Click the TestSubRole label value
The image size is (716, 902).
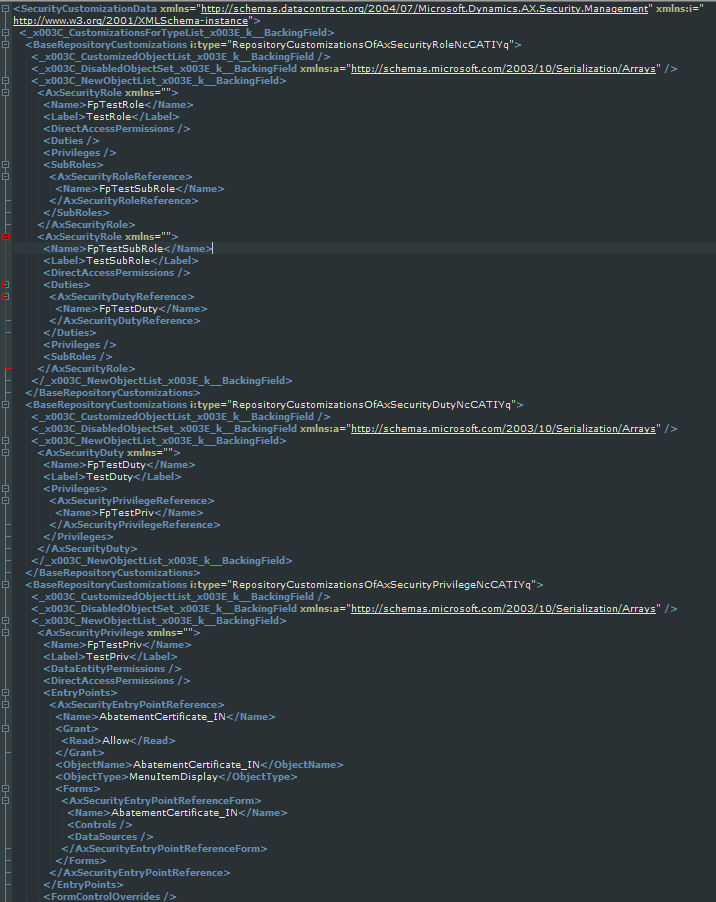coord(118,261)
